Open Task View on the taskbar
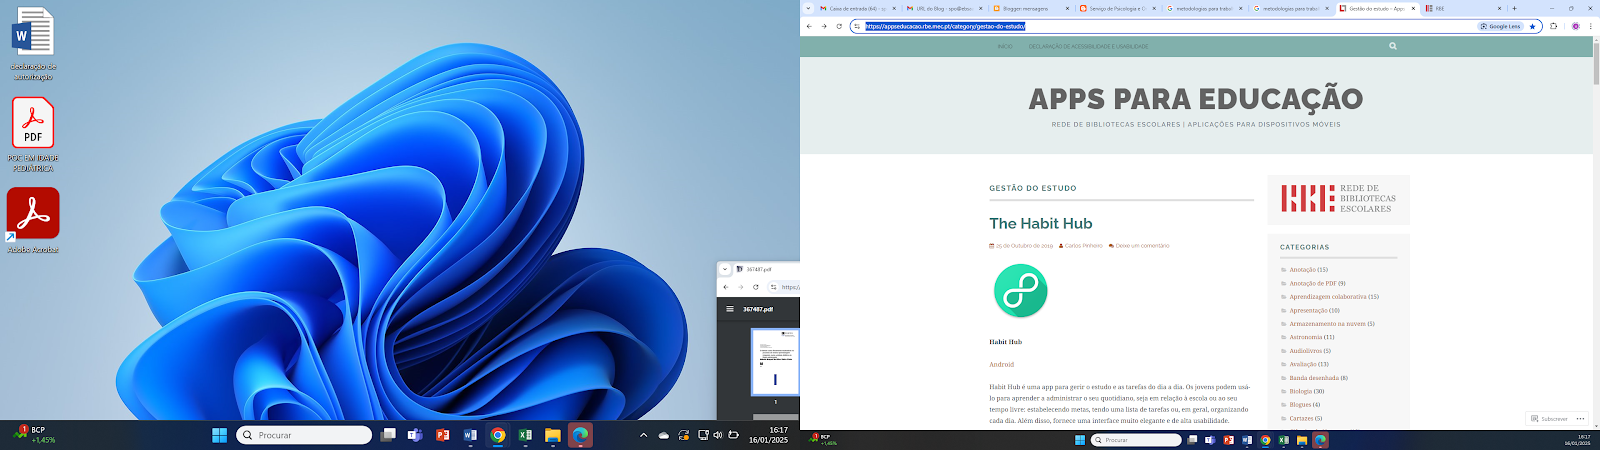Viewport: 1600px width, 450px height. click(388, 435)
